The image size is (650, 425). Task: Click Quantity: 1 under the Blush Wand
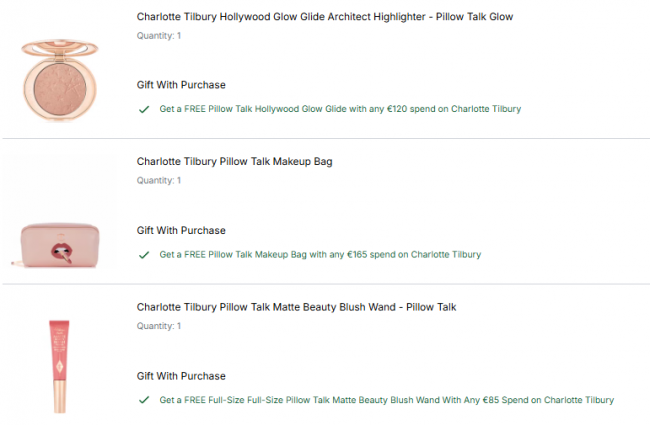click(x=159, y=326)
